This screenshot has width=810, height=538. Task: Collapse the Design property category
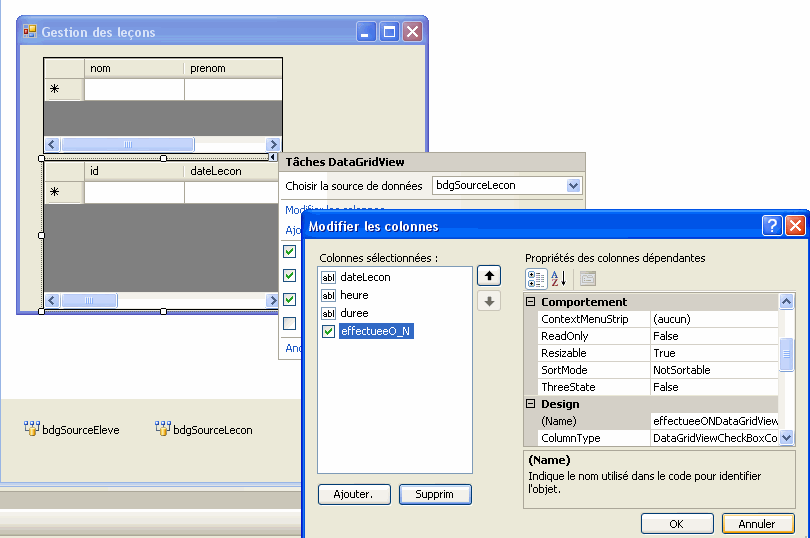click(531, 404)
